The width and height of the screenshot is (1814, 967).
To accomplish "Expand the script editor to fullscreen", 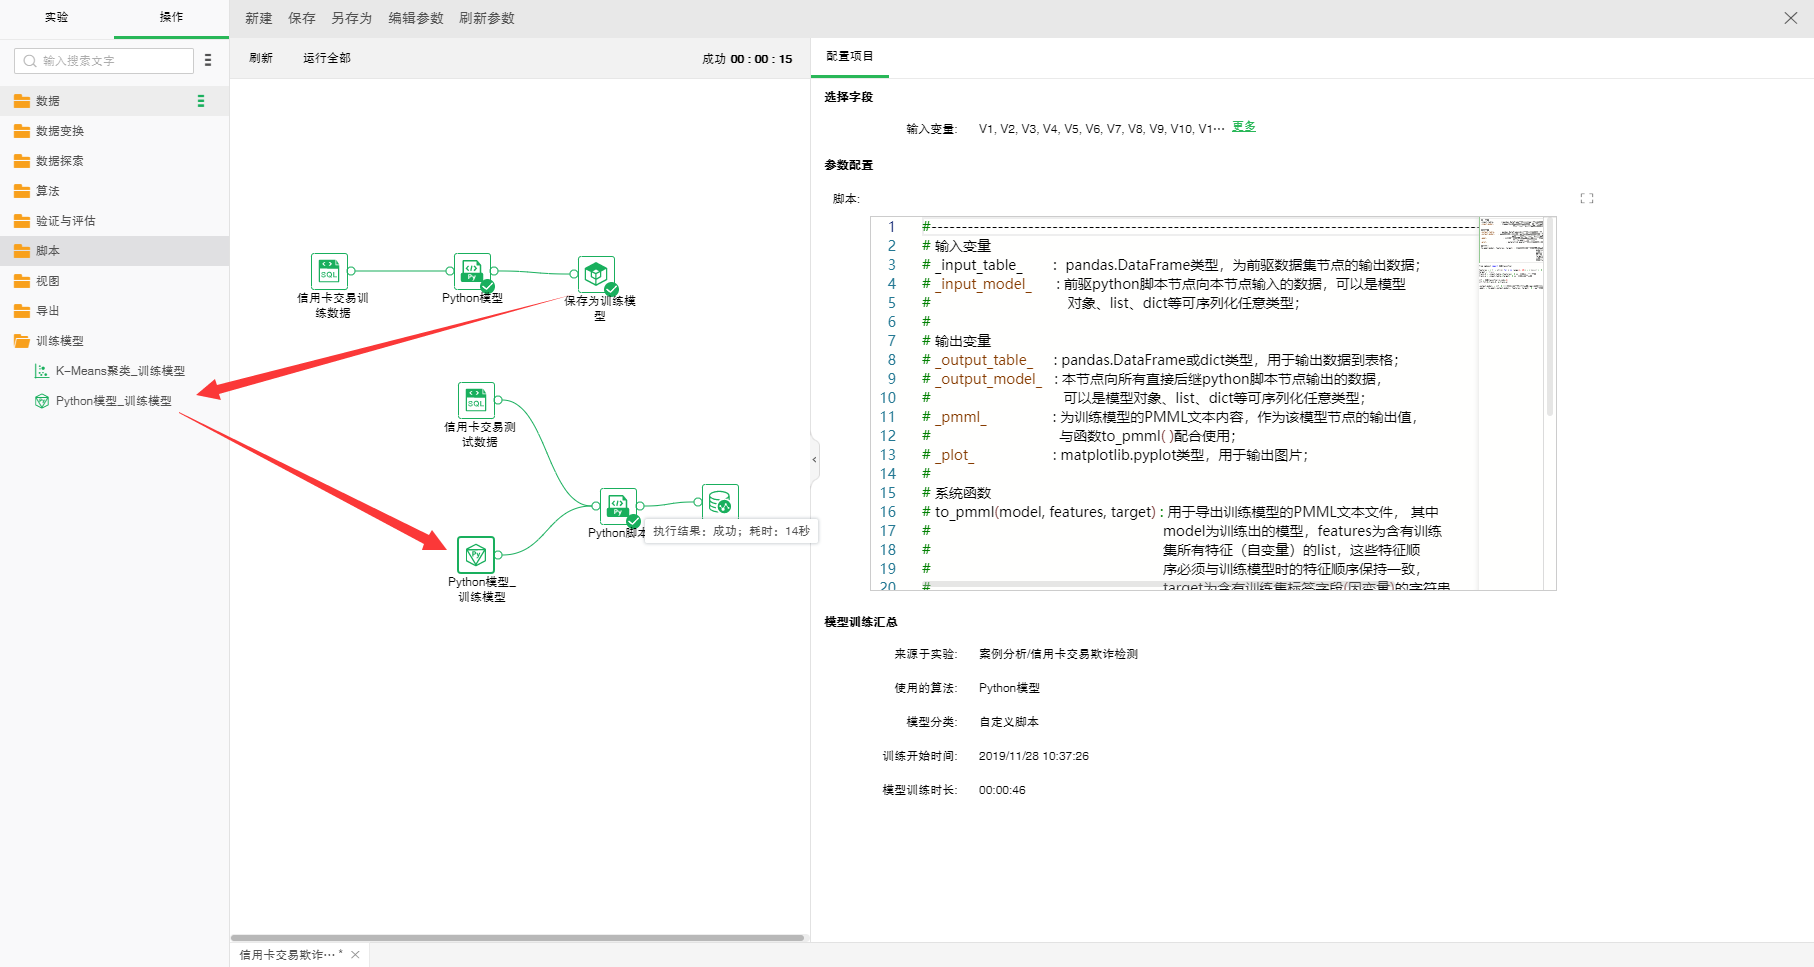I will pos(1587,198).
